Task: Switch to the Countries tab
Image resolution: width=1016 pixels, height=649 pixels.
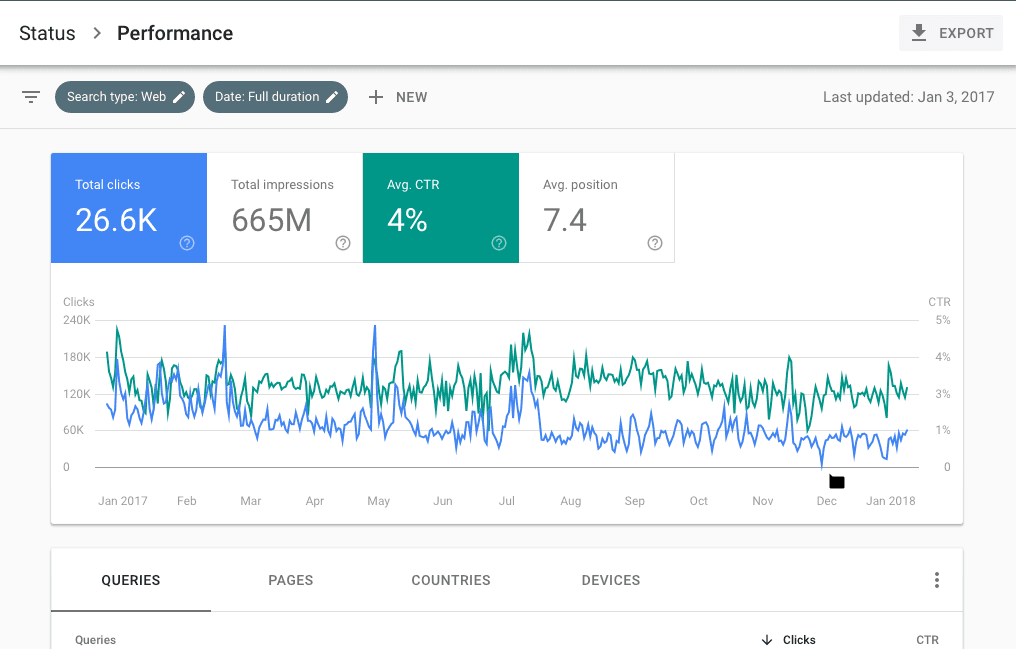Action: pos(451,580)
